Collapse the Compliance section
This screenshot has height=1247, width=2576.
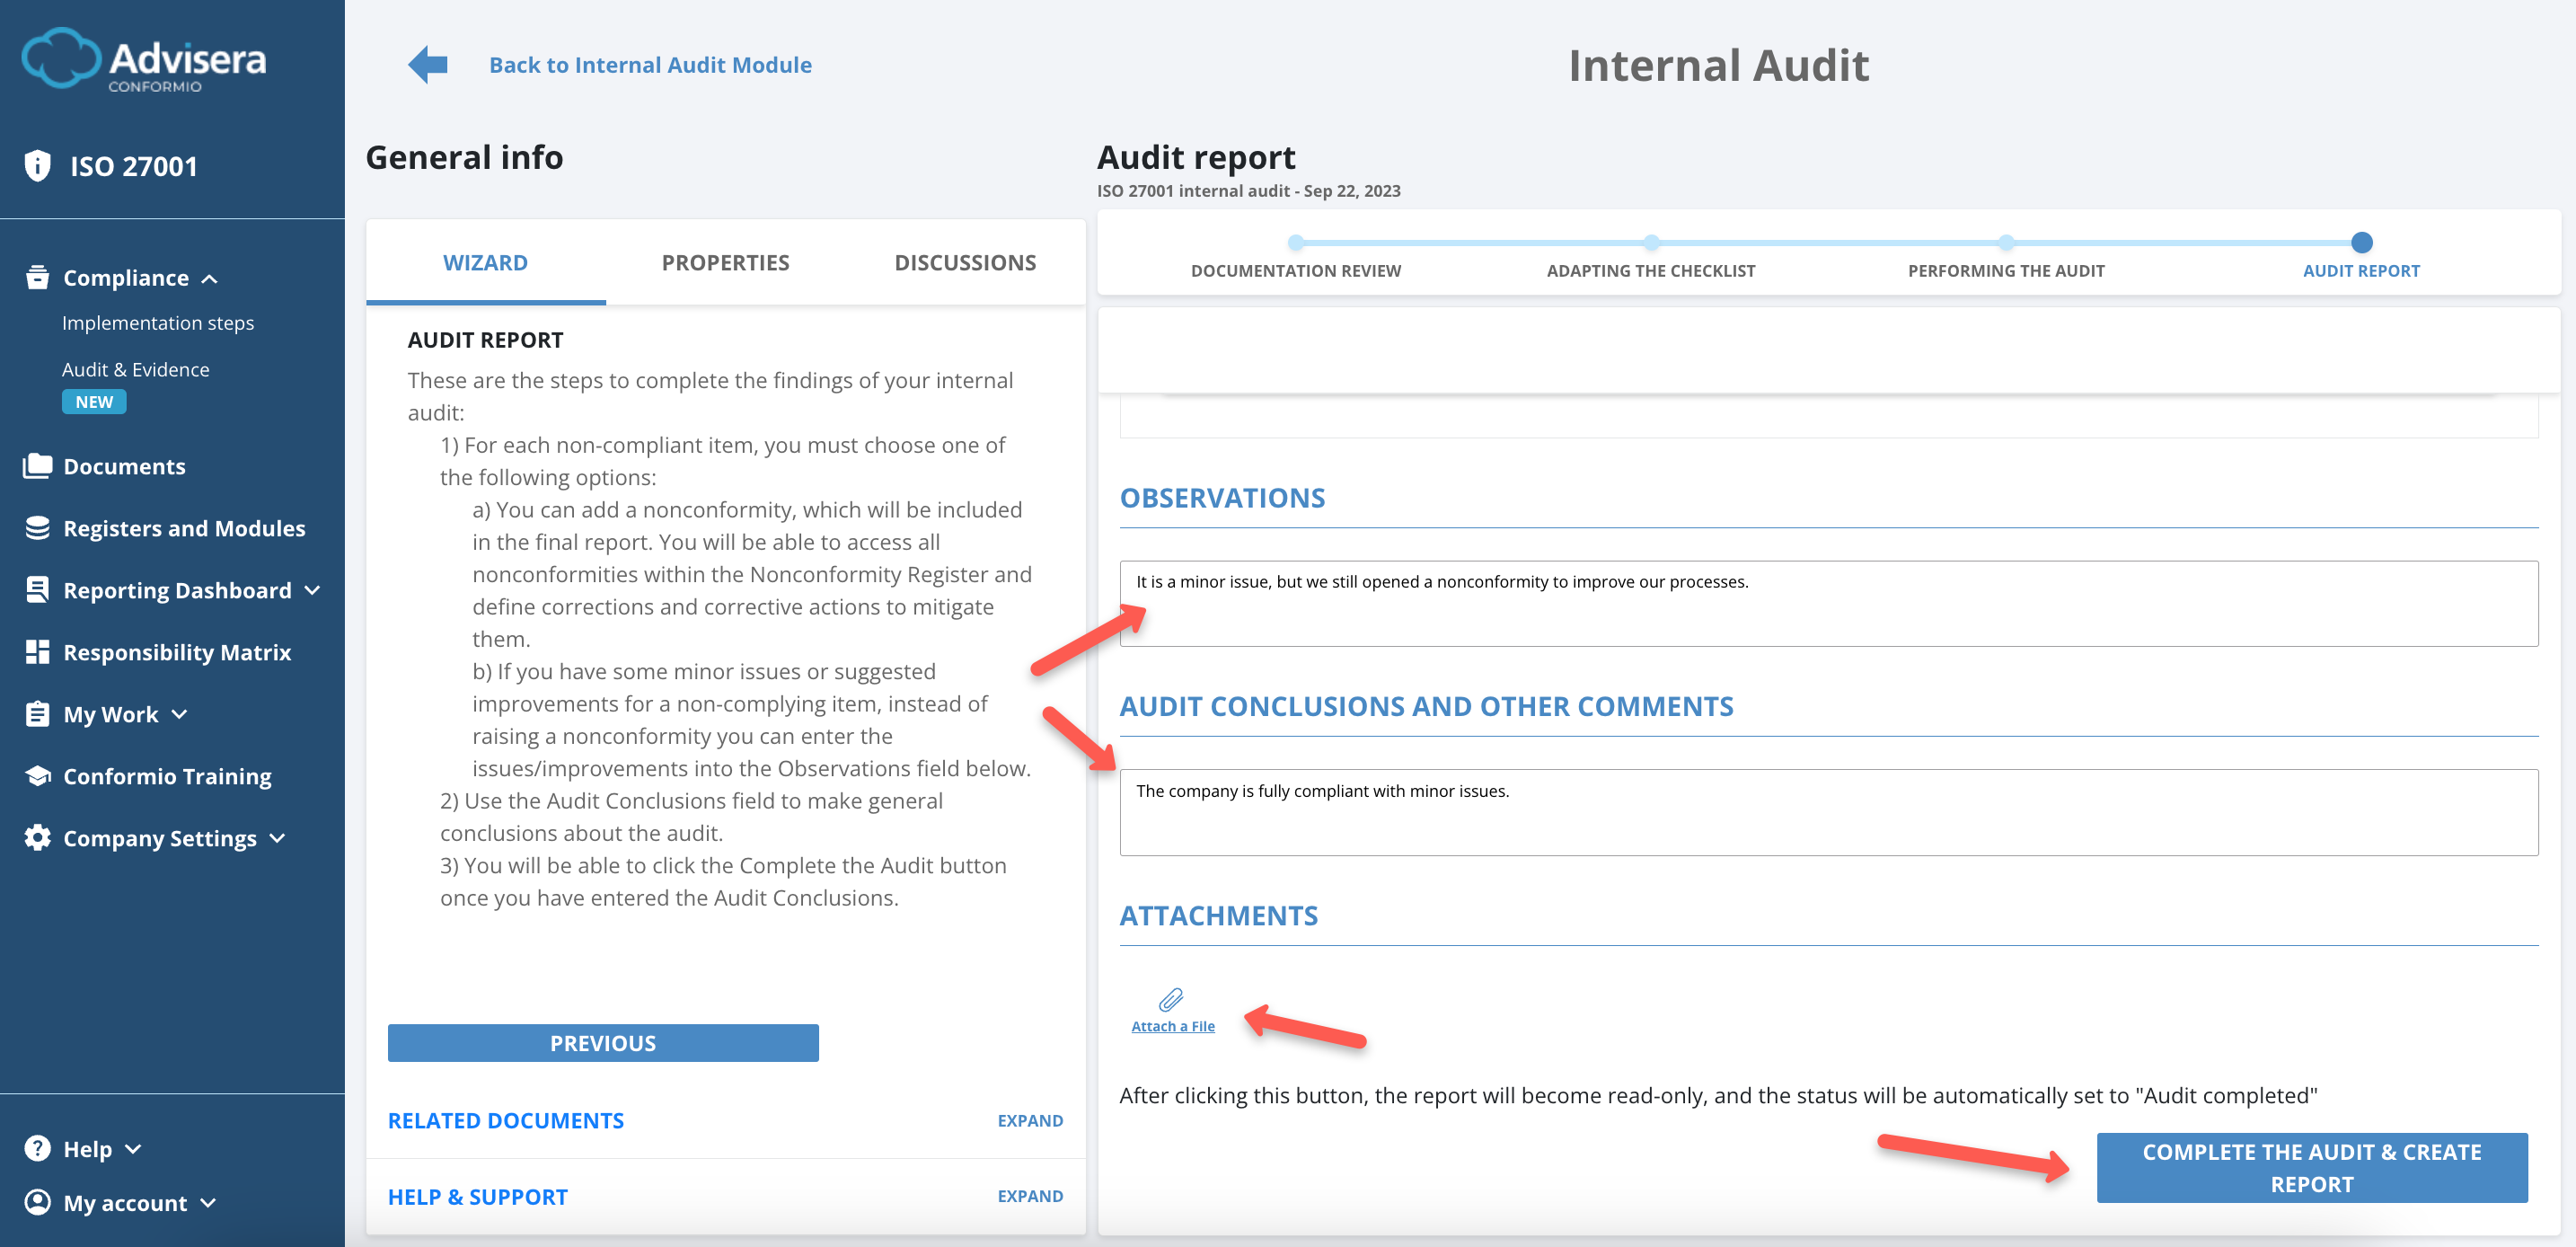pos(210,278)
